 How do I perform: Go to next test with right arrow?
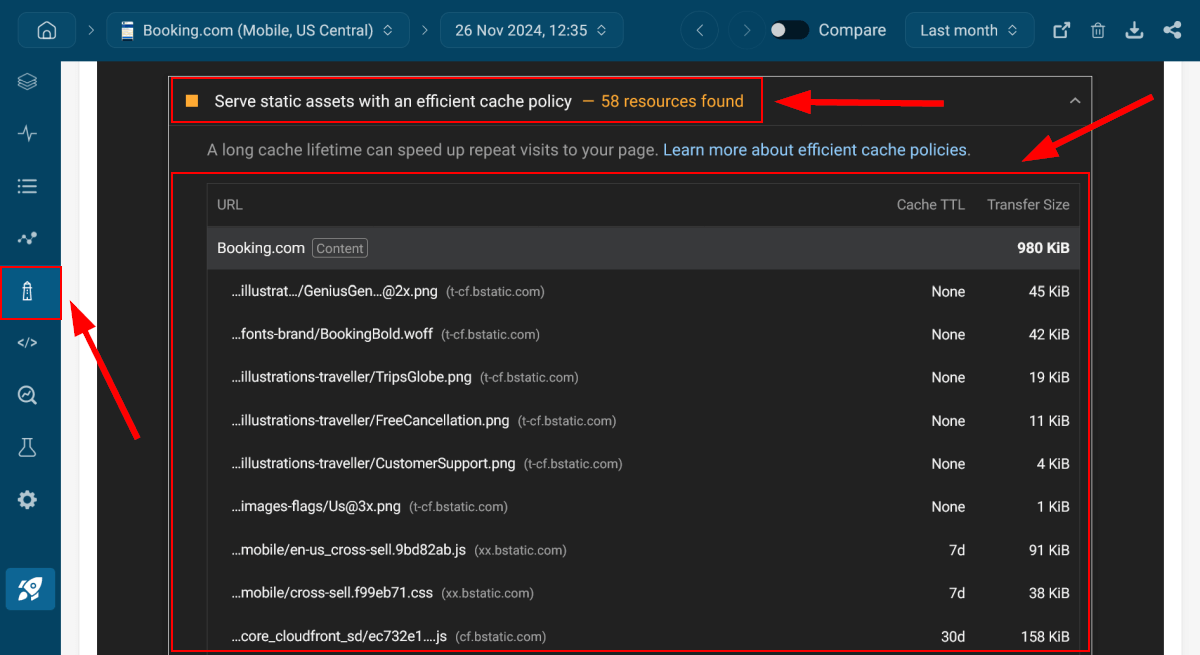(x=747, y=30)
